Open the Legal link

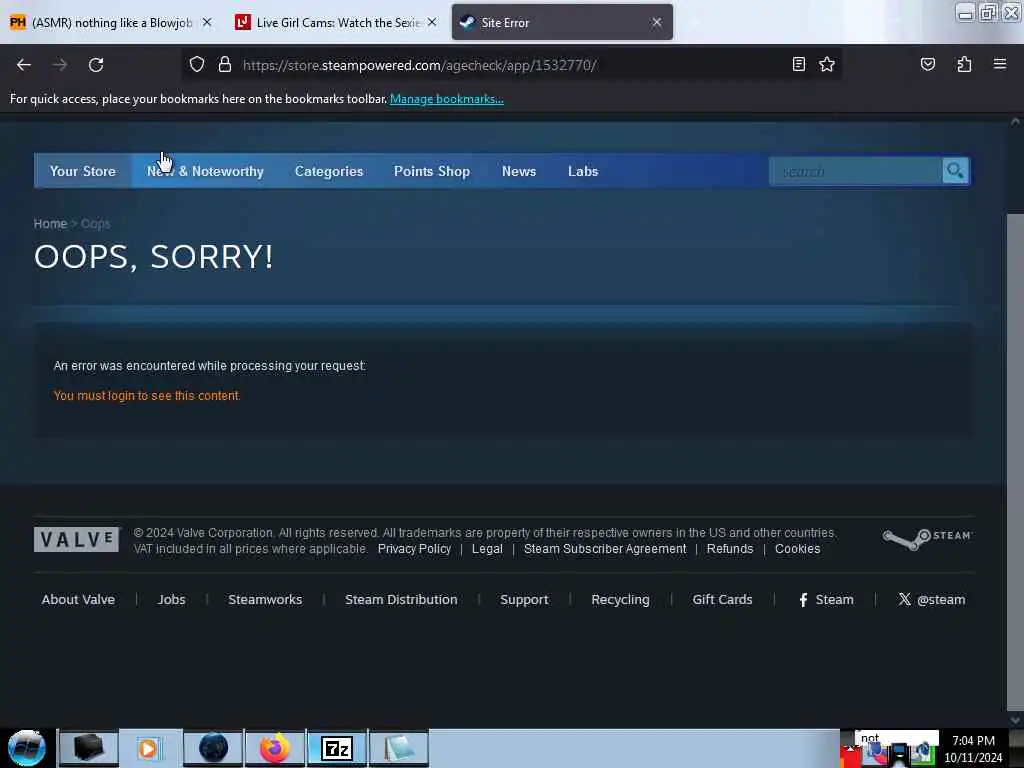pyautogui.click(x=487, y=549)
